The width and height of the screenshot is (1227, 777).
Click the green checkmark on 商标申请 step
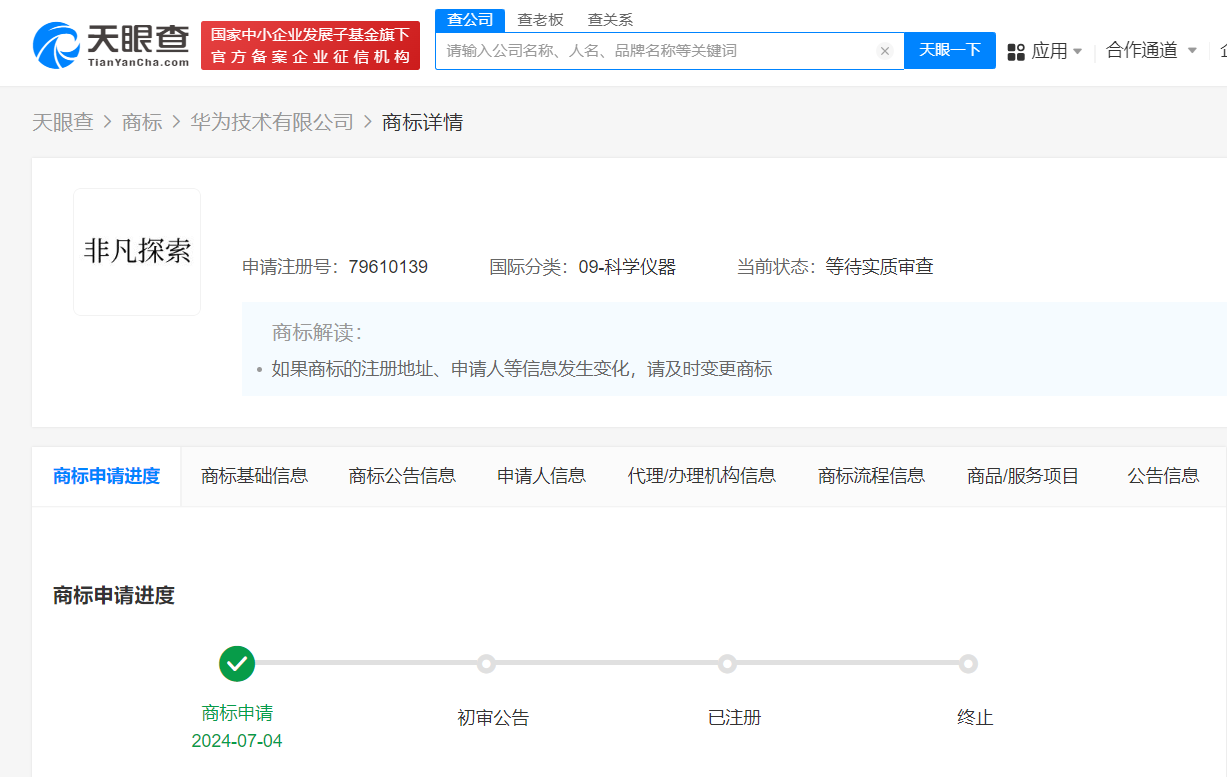click(x=237, y=663)
